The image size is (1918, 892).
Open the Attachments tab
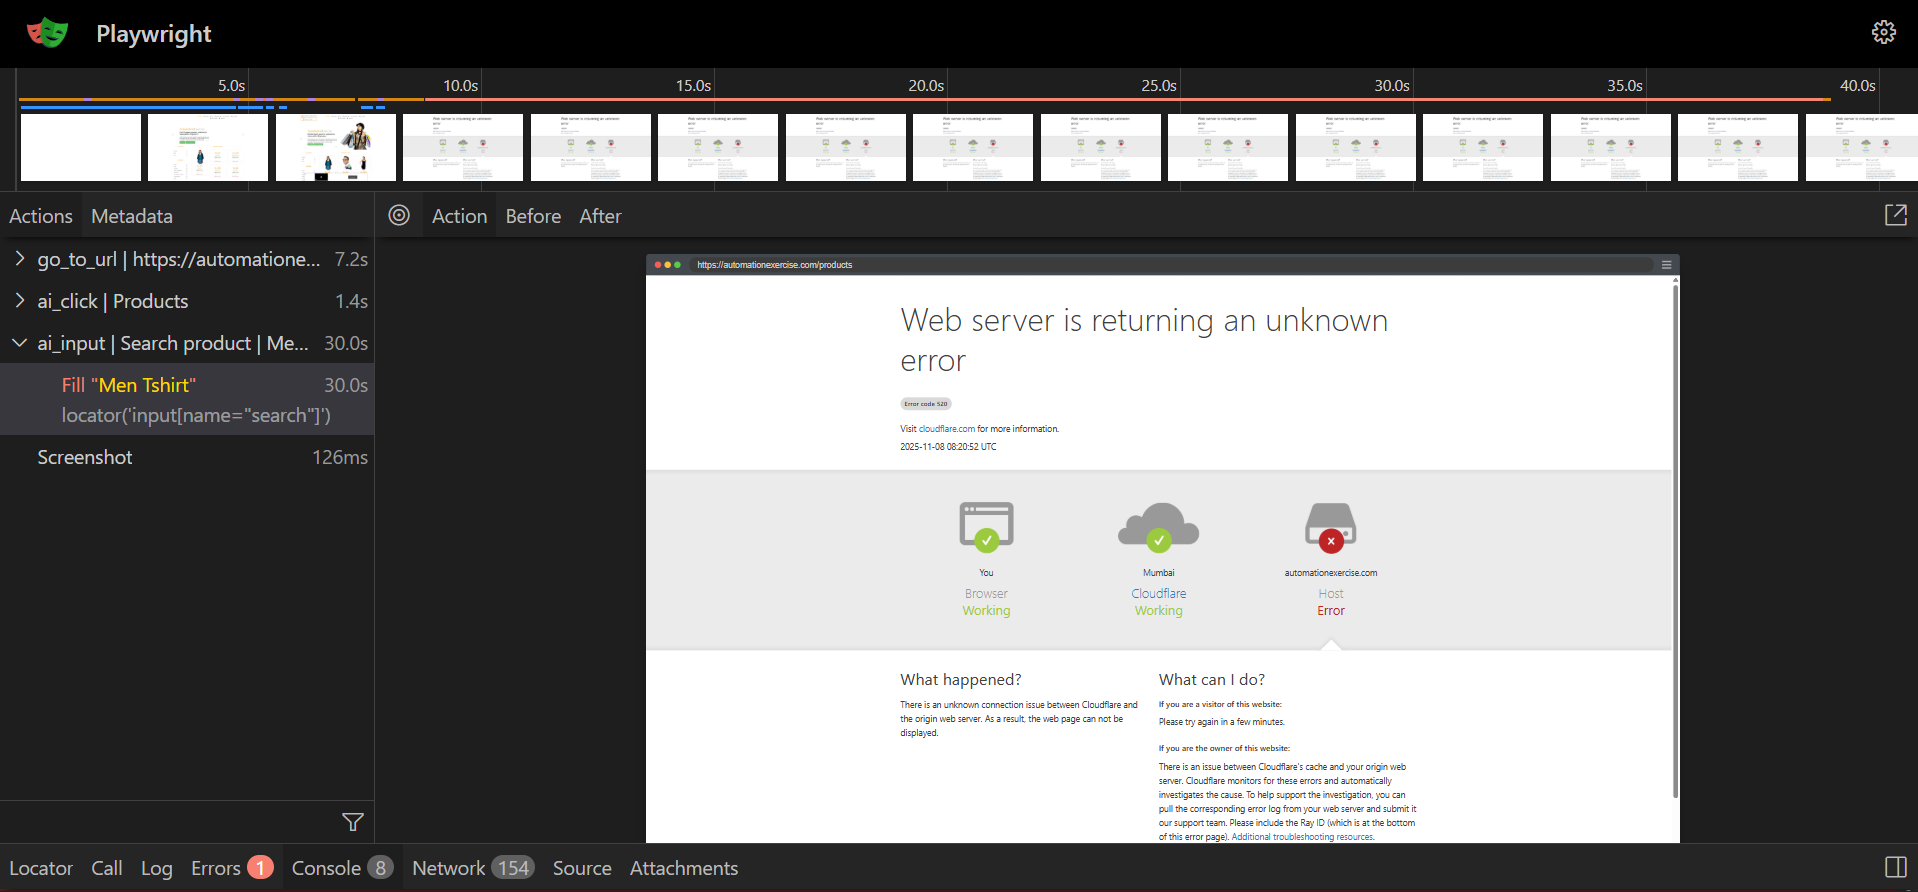click(x=684, y=868)
